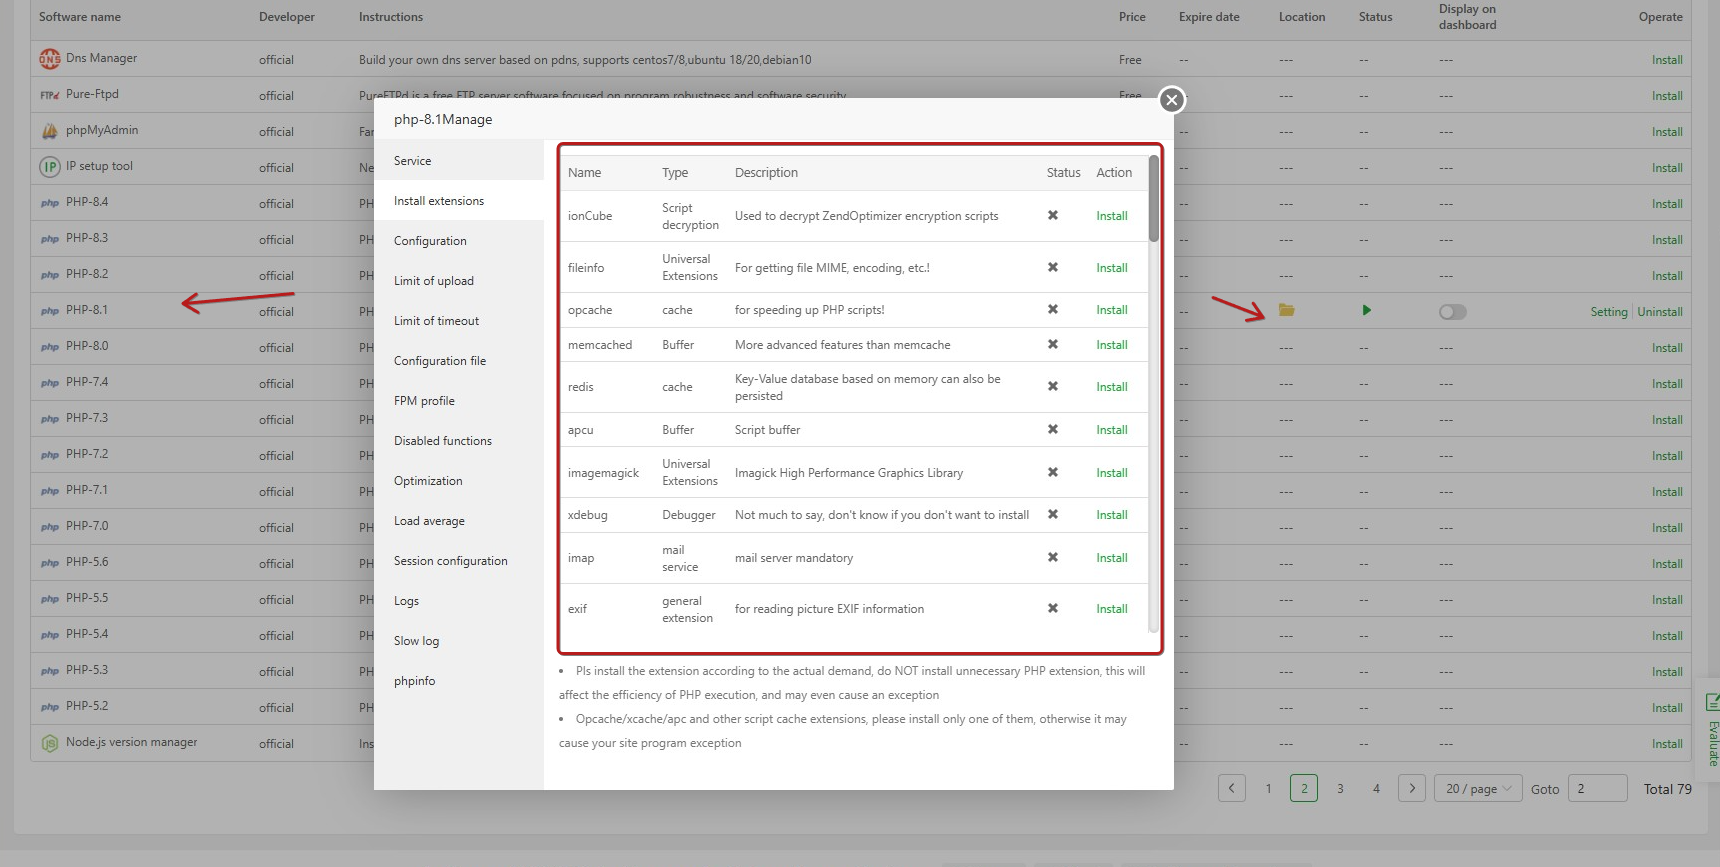Switch to the Disabled functions tab

[x=443, y=441]
